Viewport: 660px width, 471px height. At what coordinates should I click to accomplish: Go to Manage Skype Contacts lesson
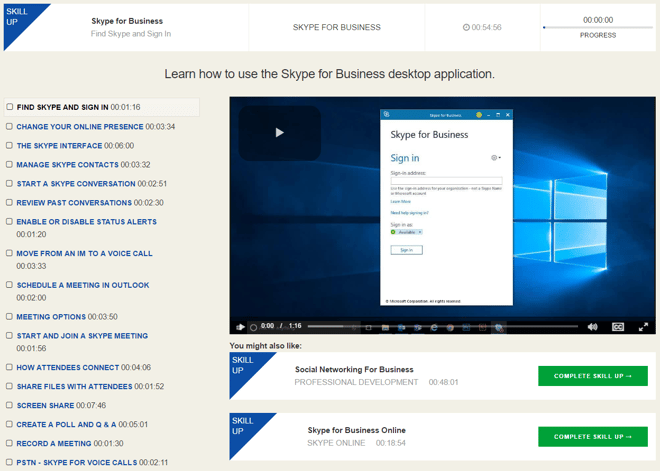[67, 165]
